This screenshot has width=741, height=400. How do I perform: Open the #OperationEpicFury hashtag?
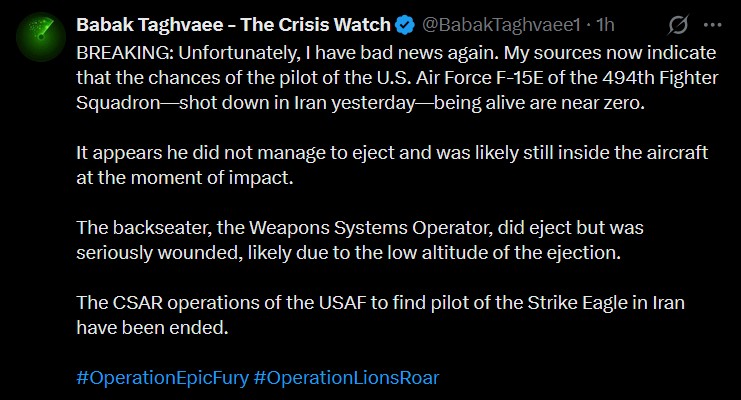click(161, 378)
